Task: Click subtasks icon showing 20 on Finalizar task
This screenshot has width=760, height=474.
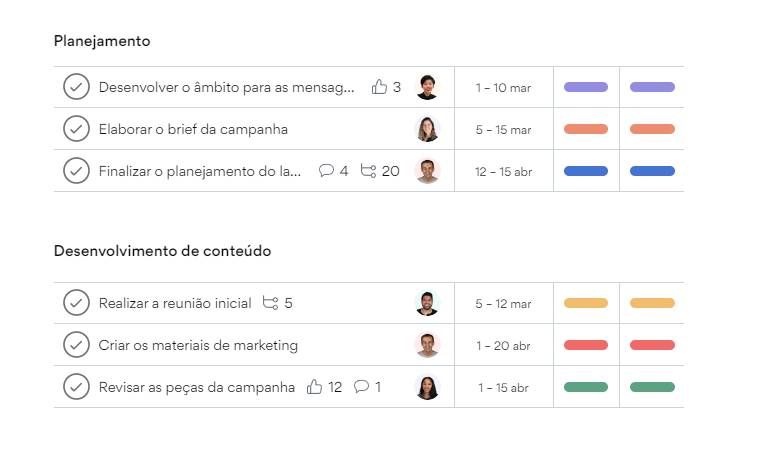Action: pyautogui.click(x=368, y=171)
